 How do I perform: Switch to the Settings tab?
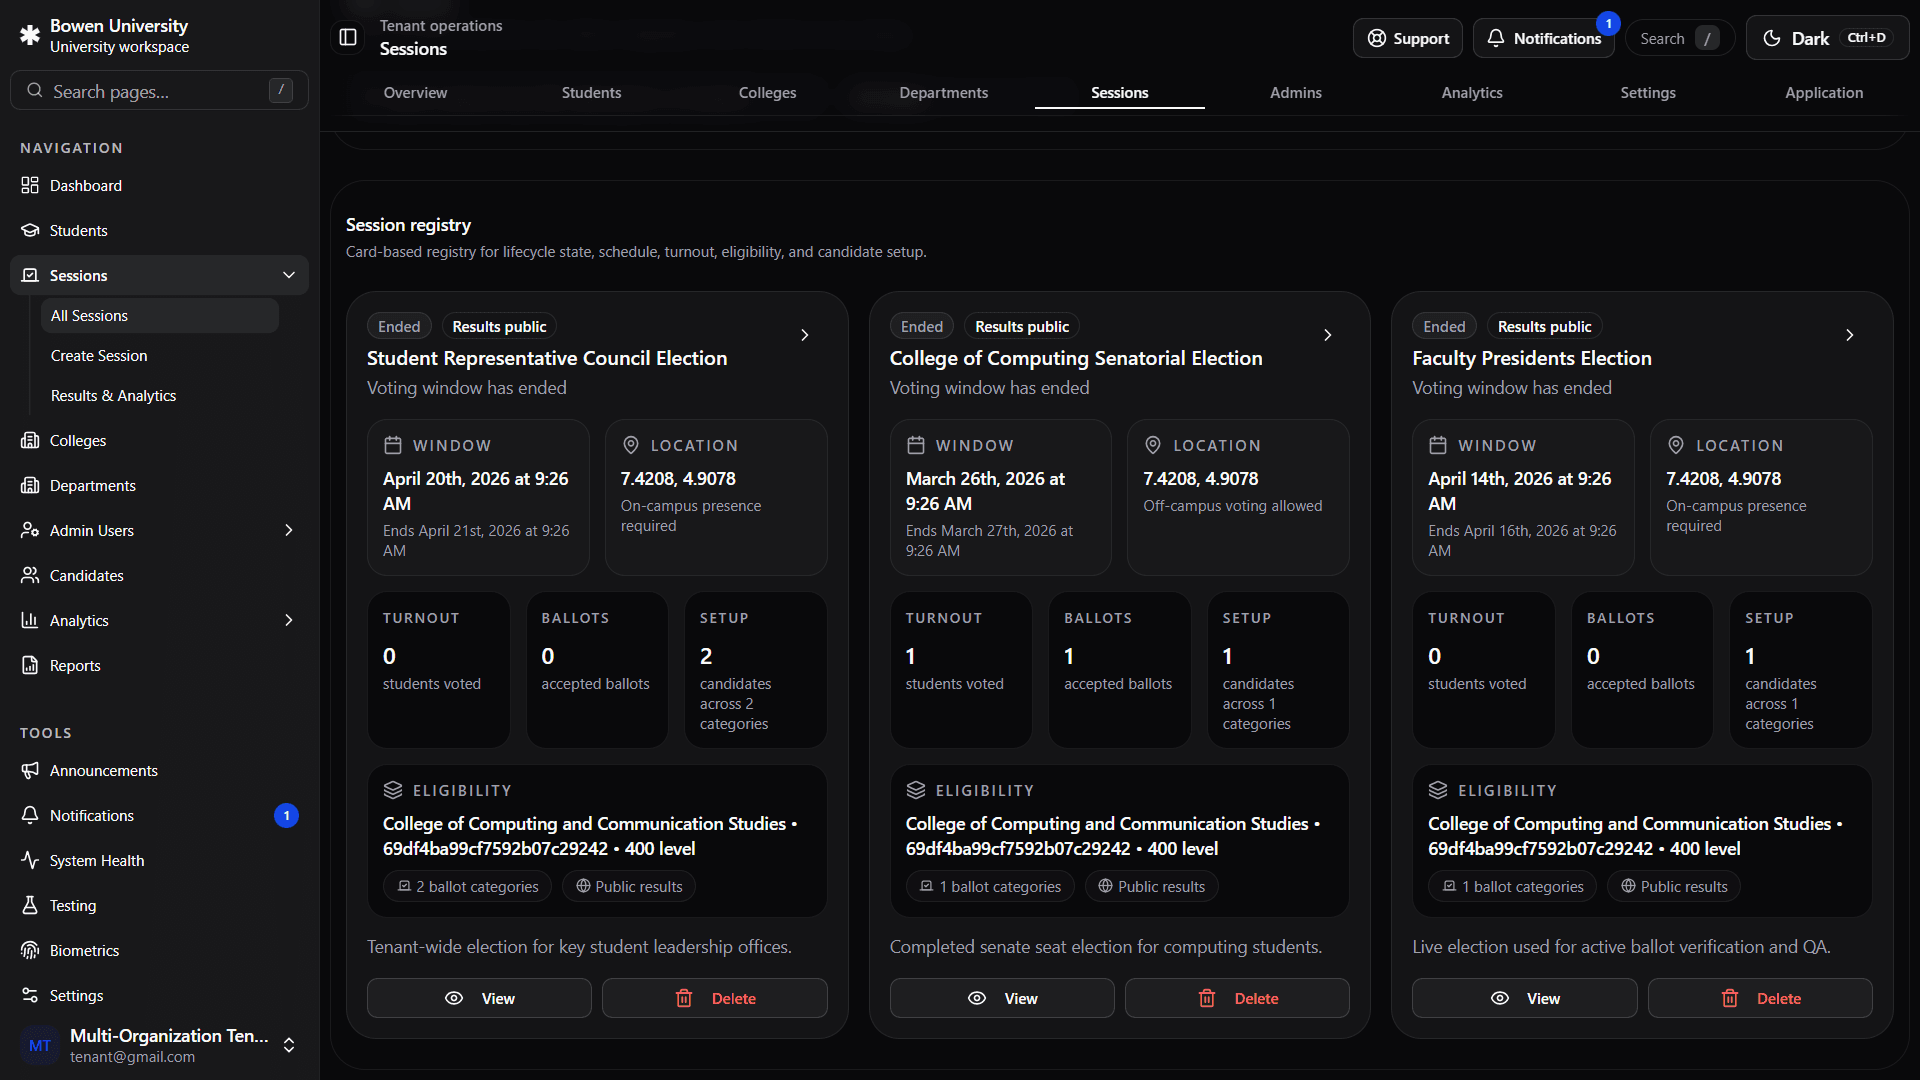(1647, 92)
